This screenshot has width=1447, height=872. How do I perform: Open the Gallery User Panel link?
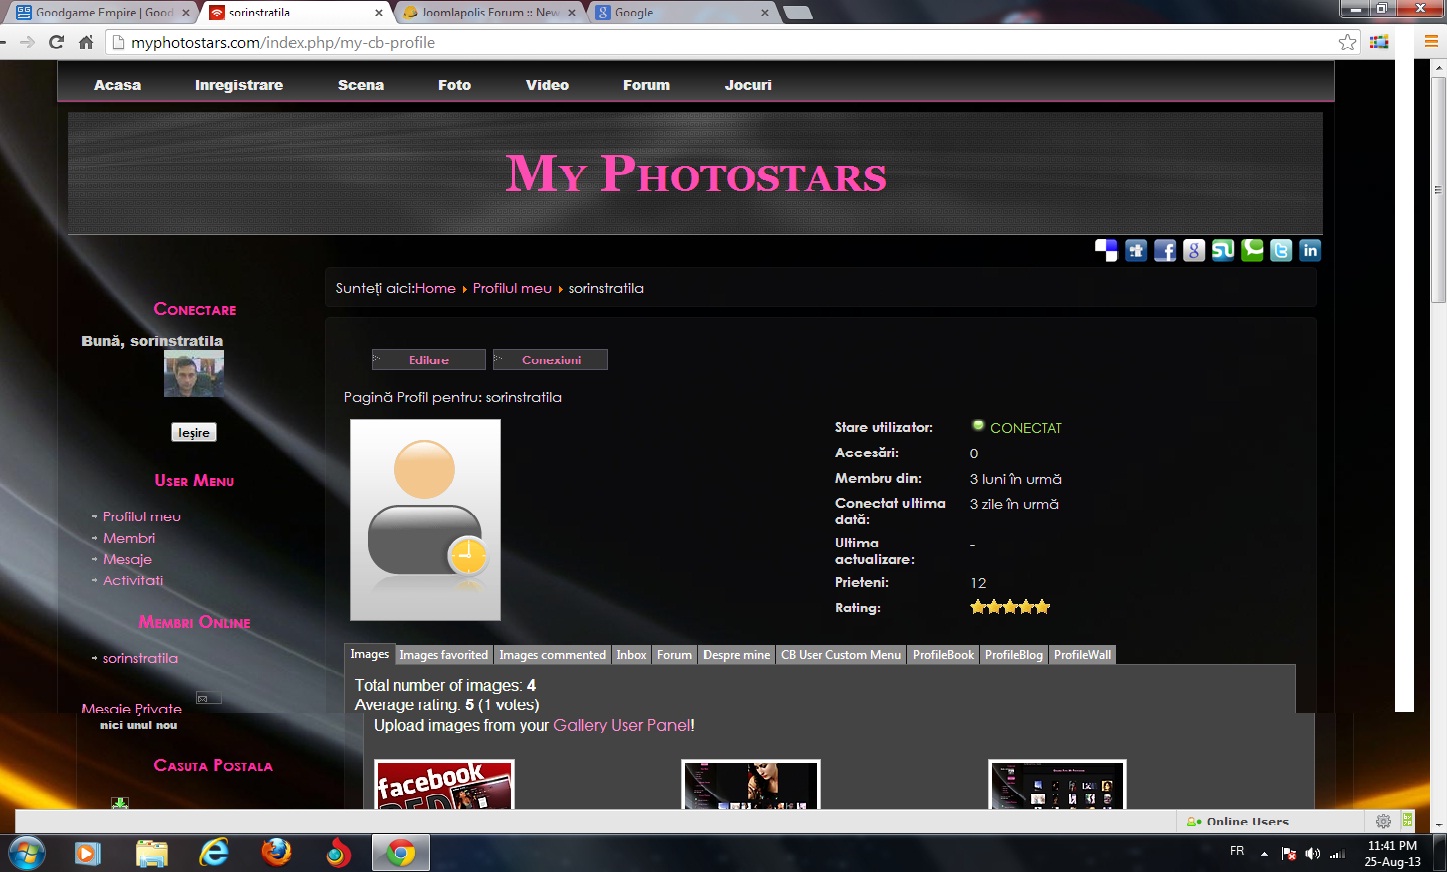click(621, 725)
